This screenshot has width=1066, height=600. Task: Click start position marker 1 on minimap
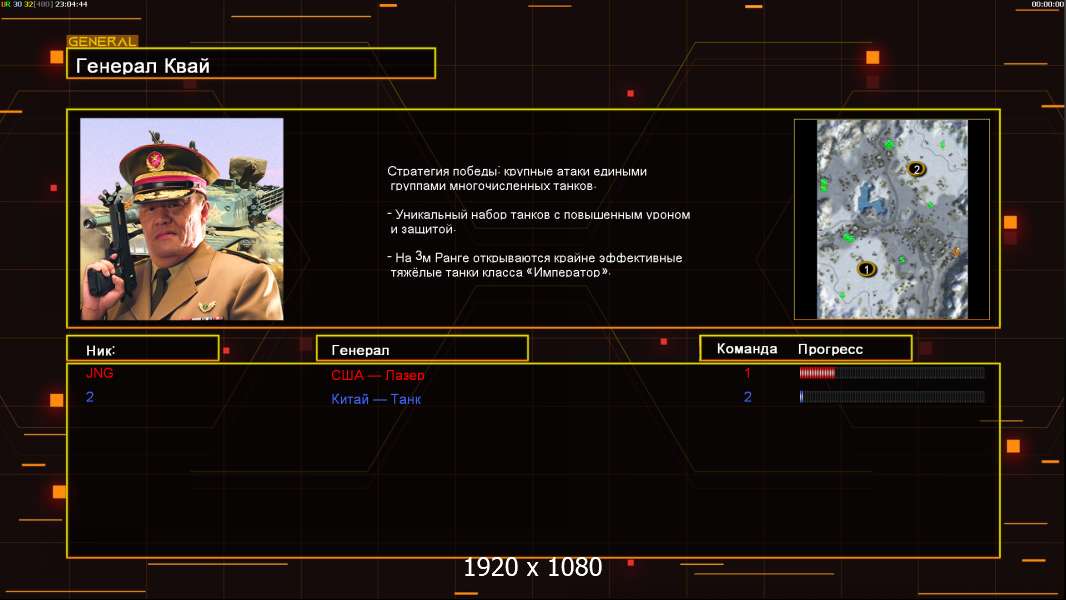[867, 268]
